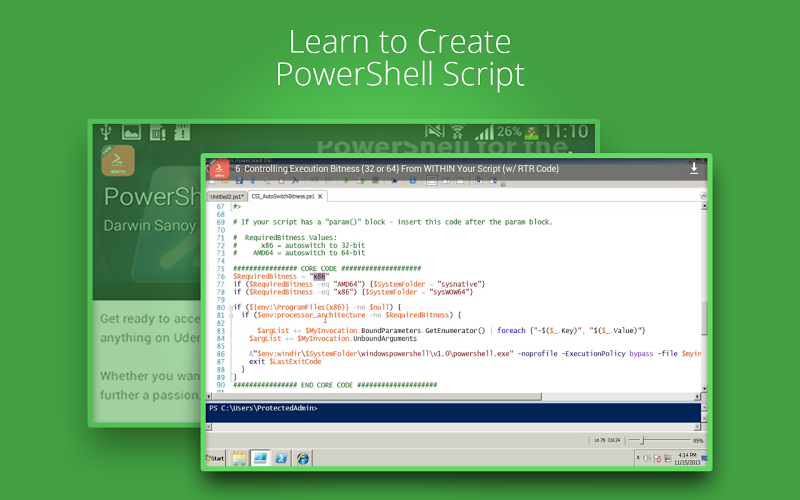Screen dimensions: 800x500
Task: Collapse the nested if block at line 81
Action: coord(231,315)
